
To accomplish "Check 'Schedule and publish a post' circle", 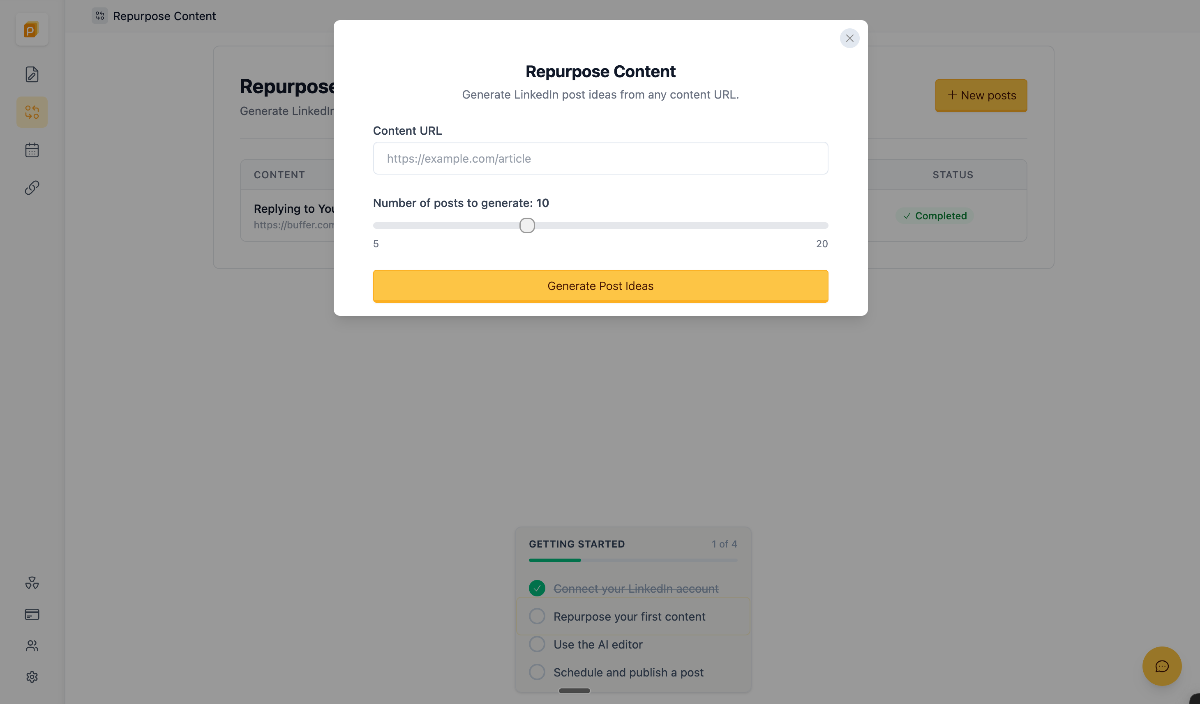I will [x=537, y=672].
